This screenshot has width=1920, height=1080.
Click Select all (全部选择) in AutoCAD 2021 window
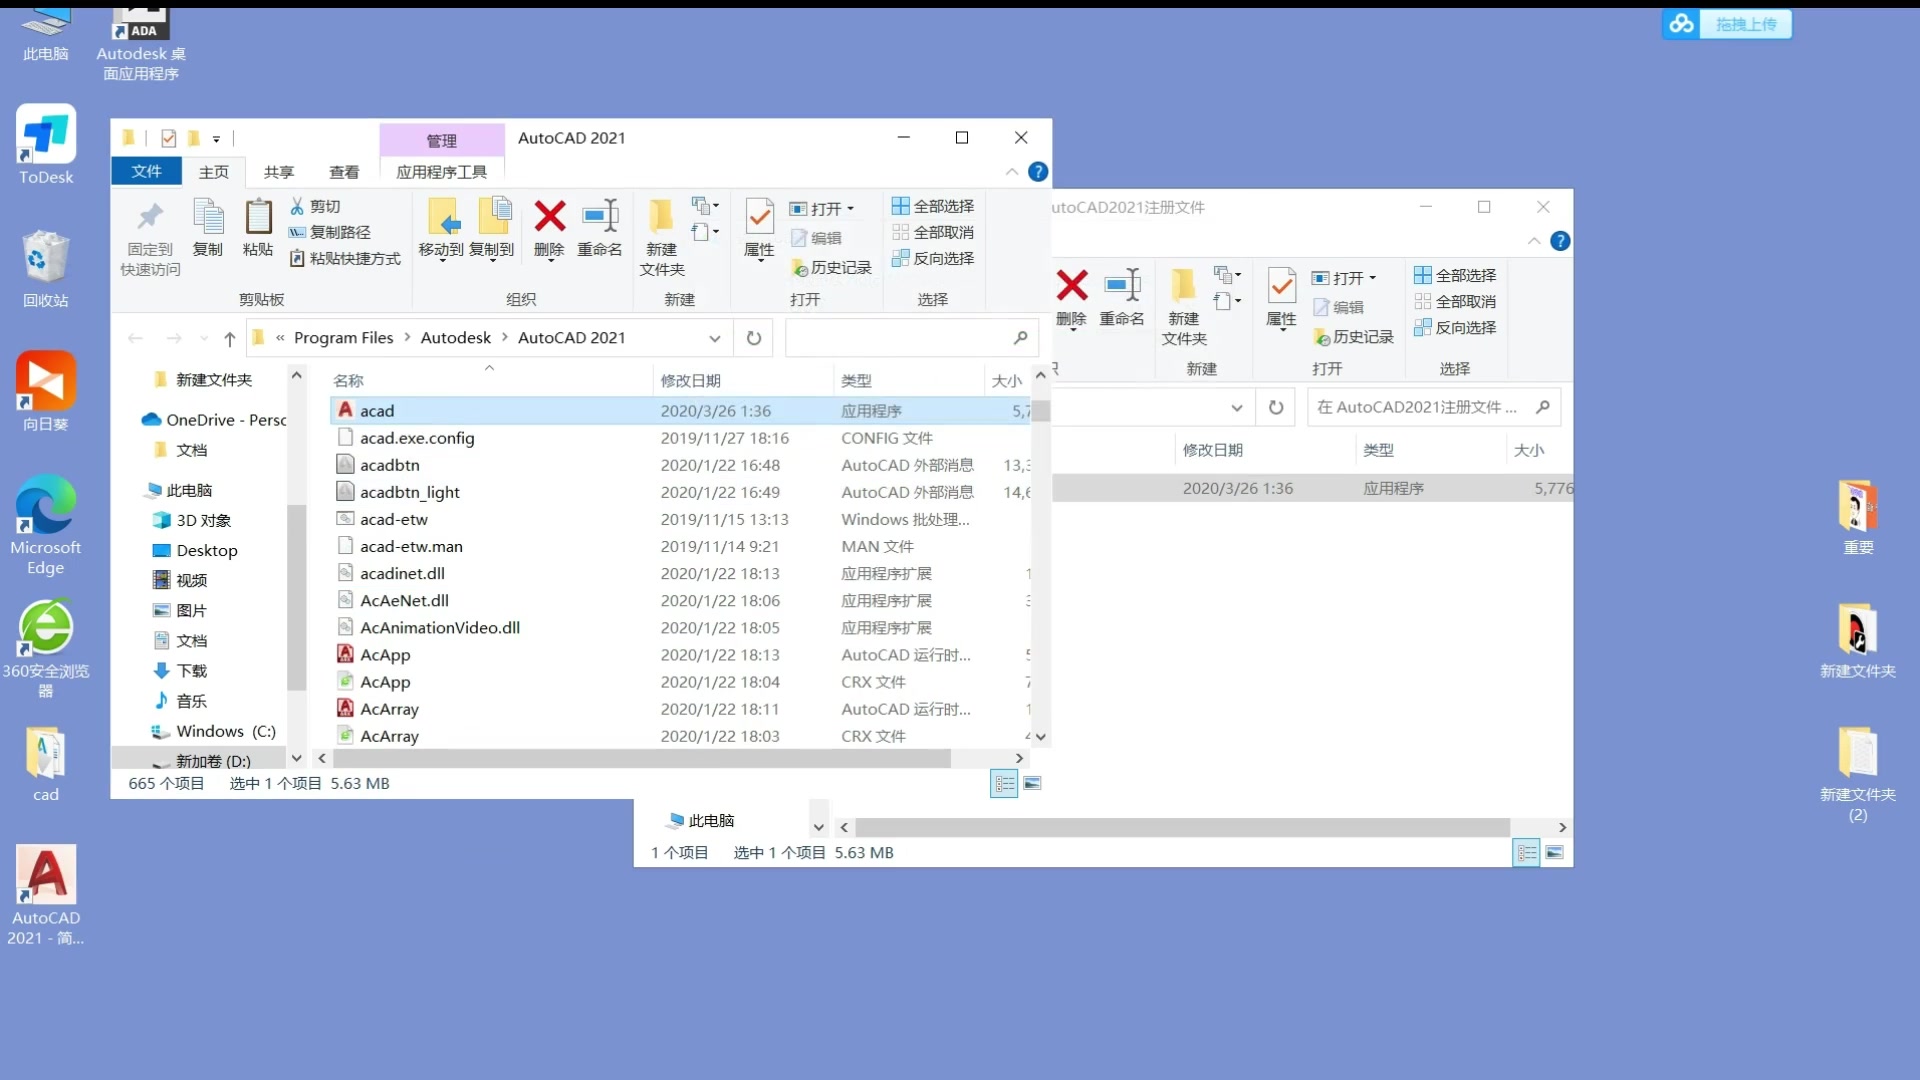(x=933, y=206)
